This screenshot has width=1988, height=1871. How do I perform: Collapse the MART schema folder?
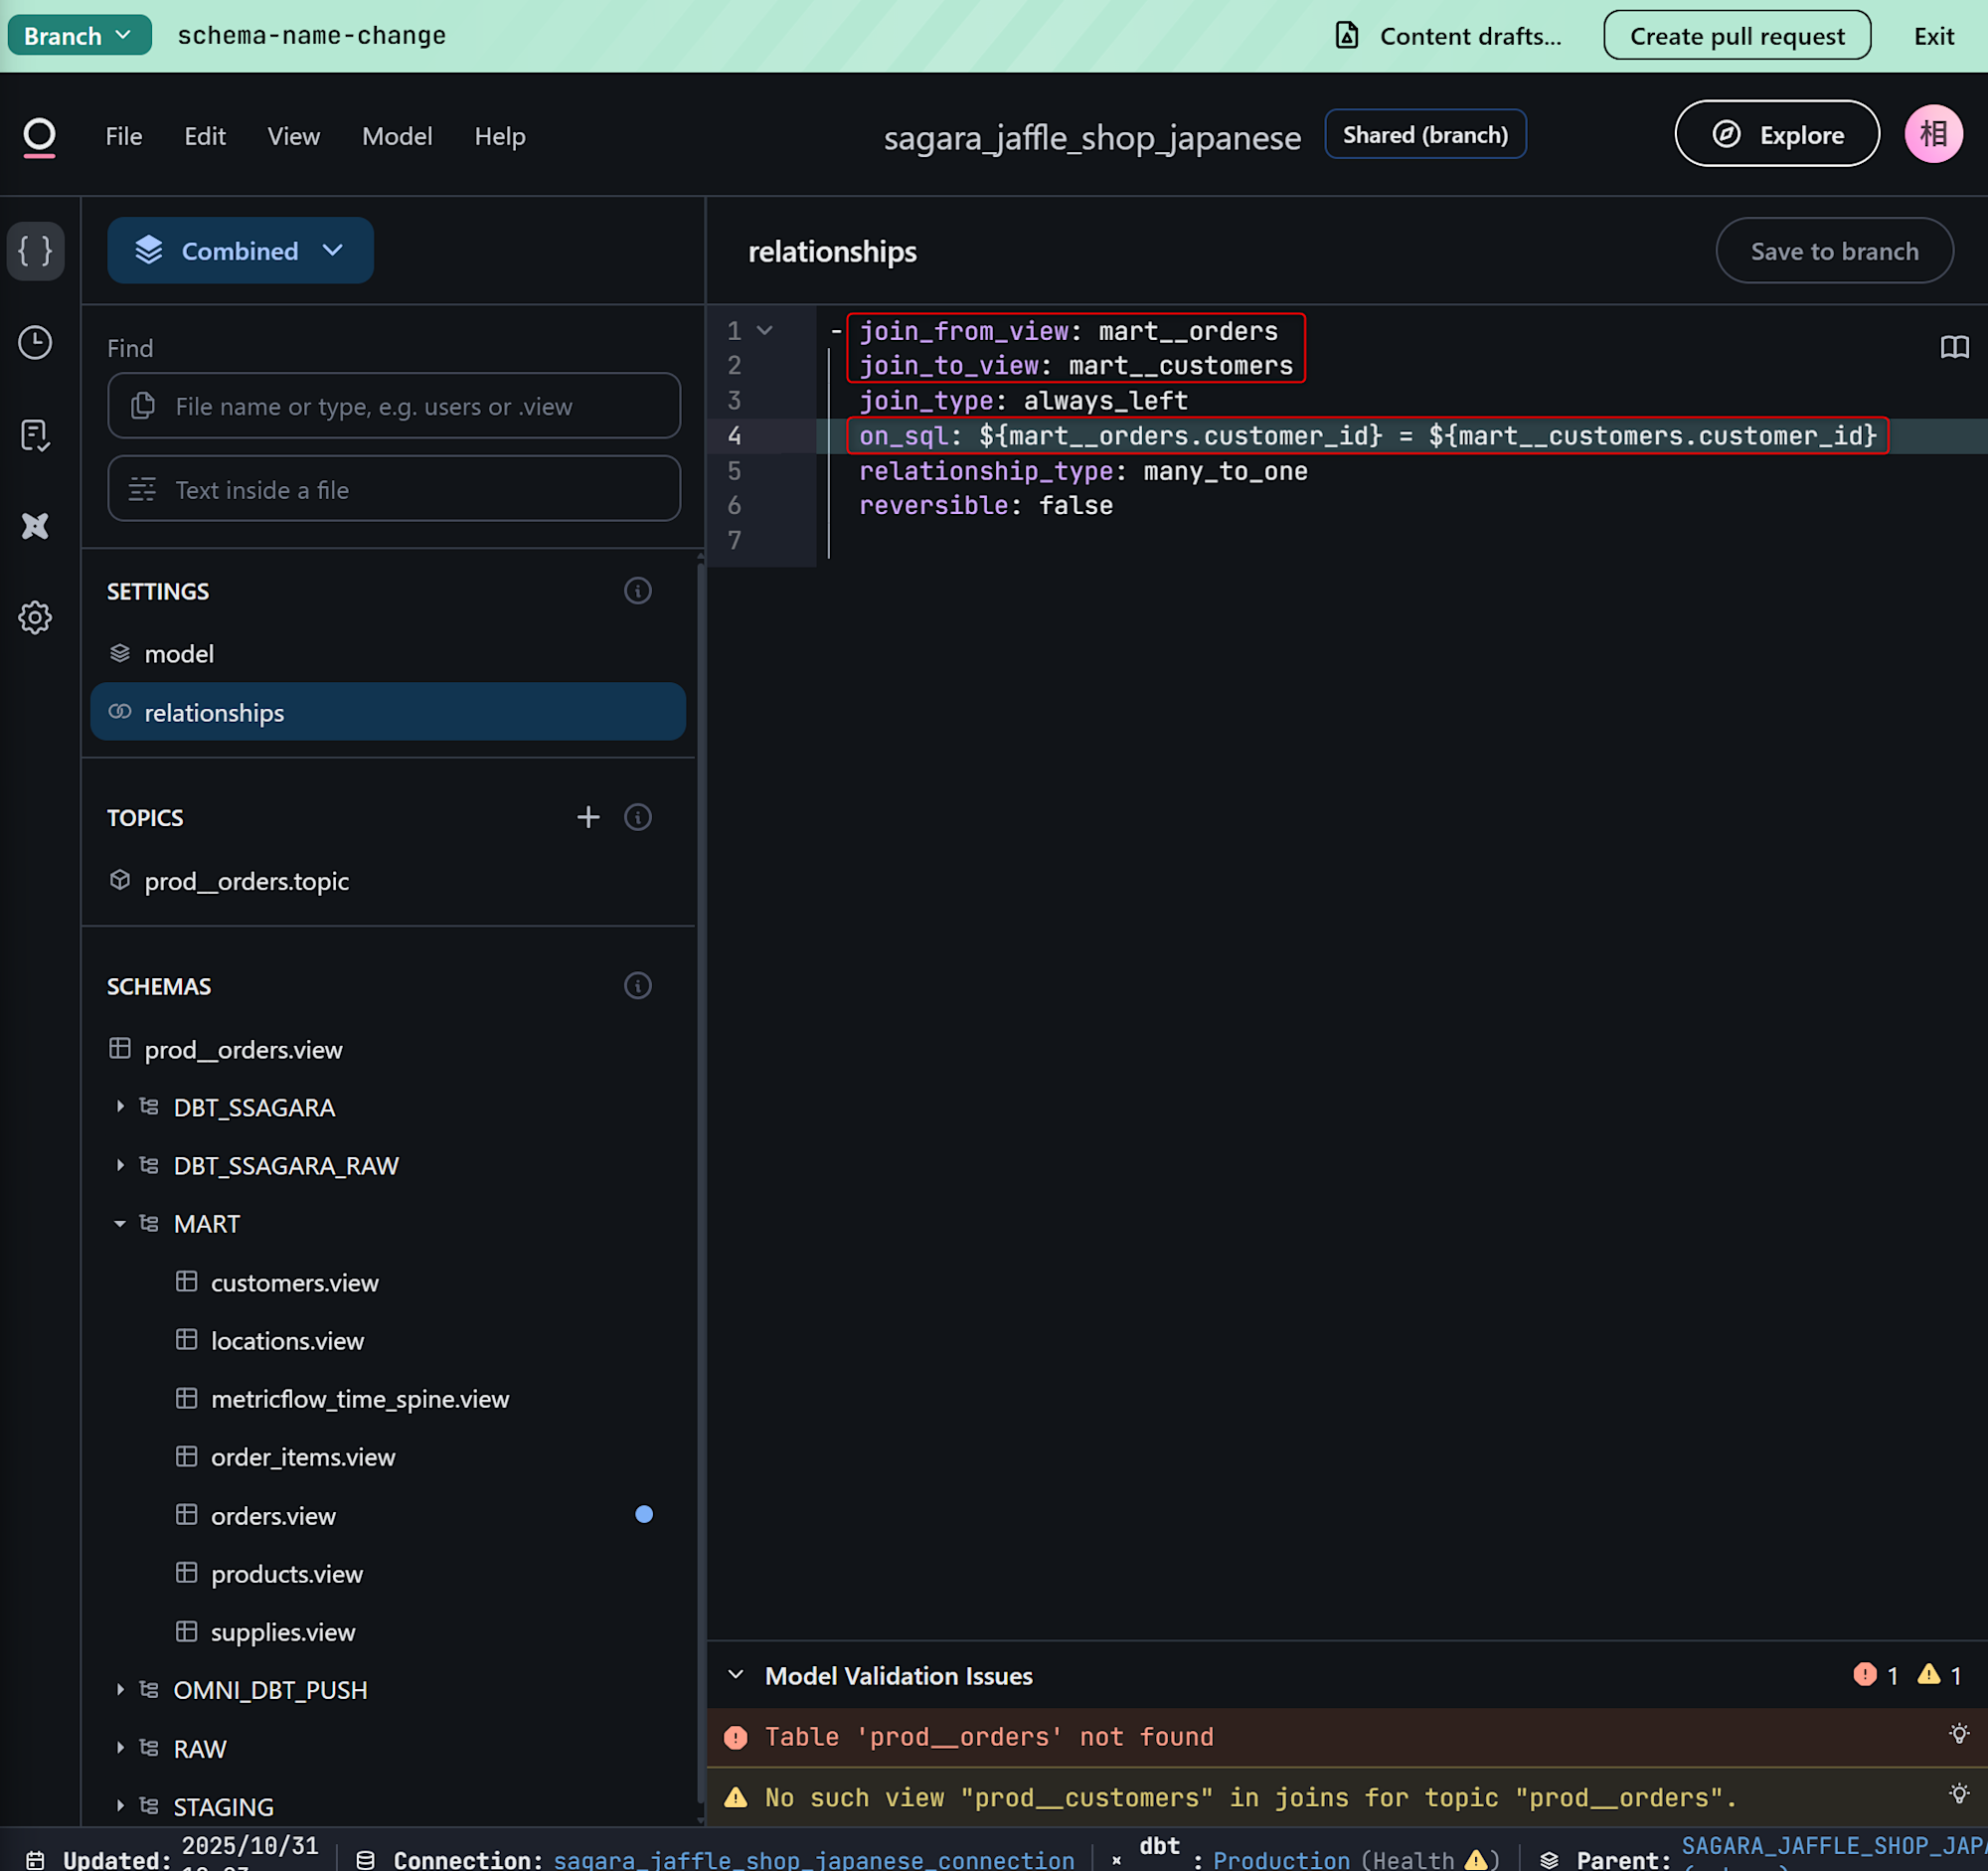click(120, 1224)
